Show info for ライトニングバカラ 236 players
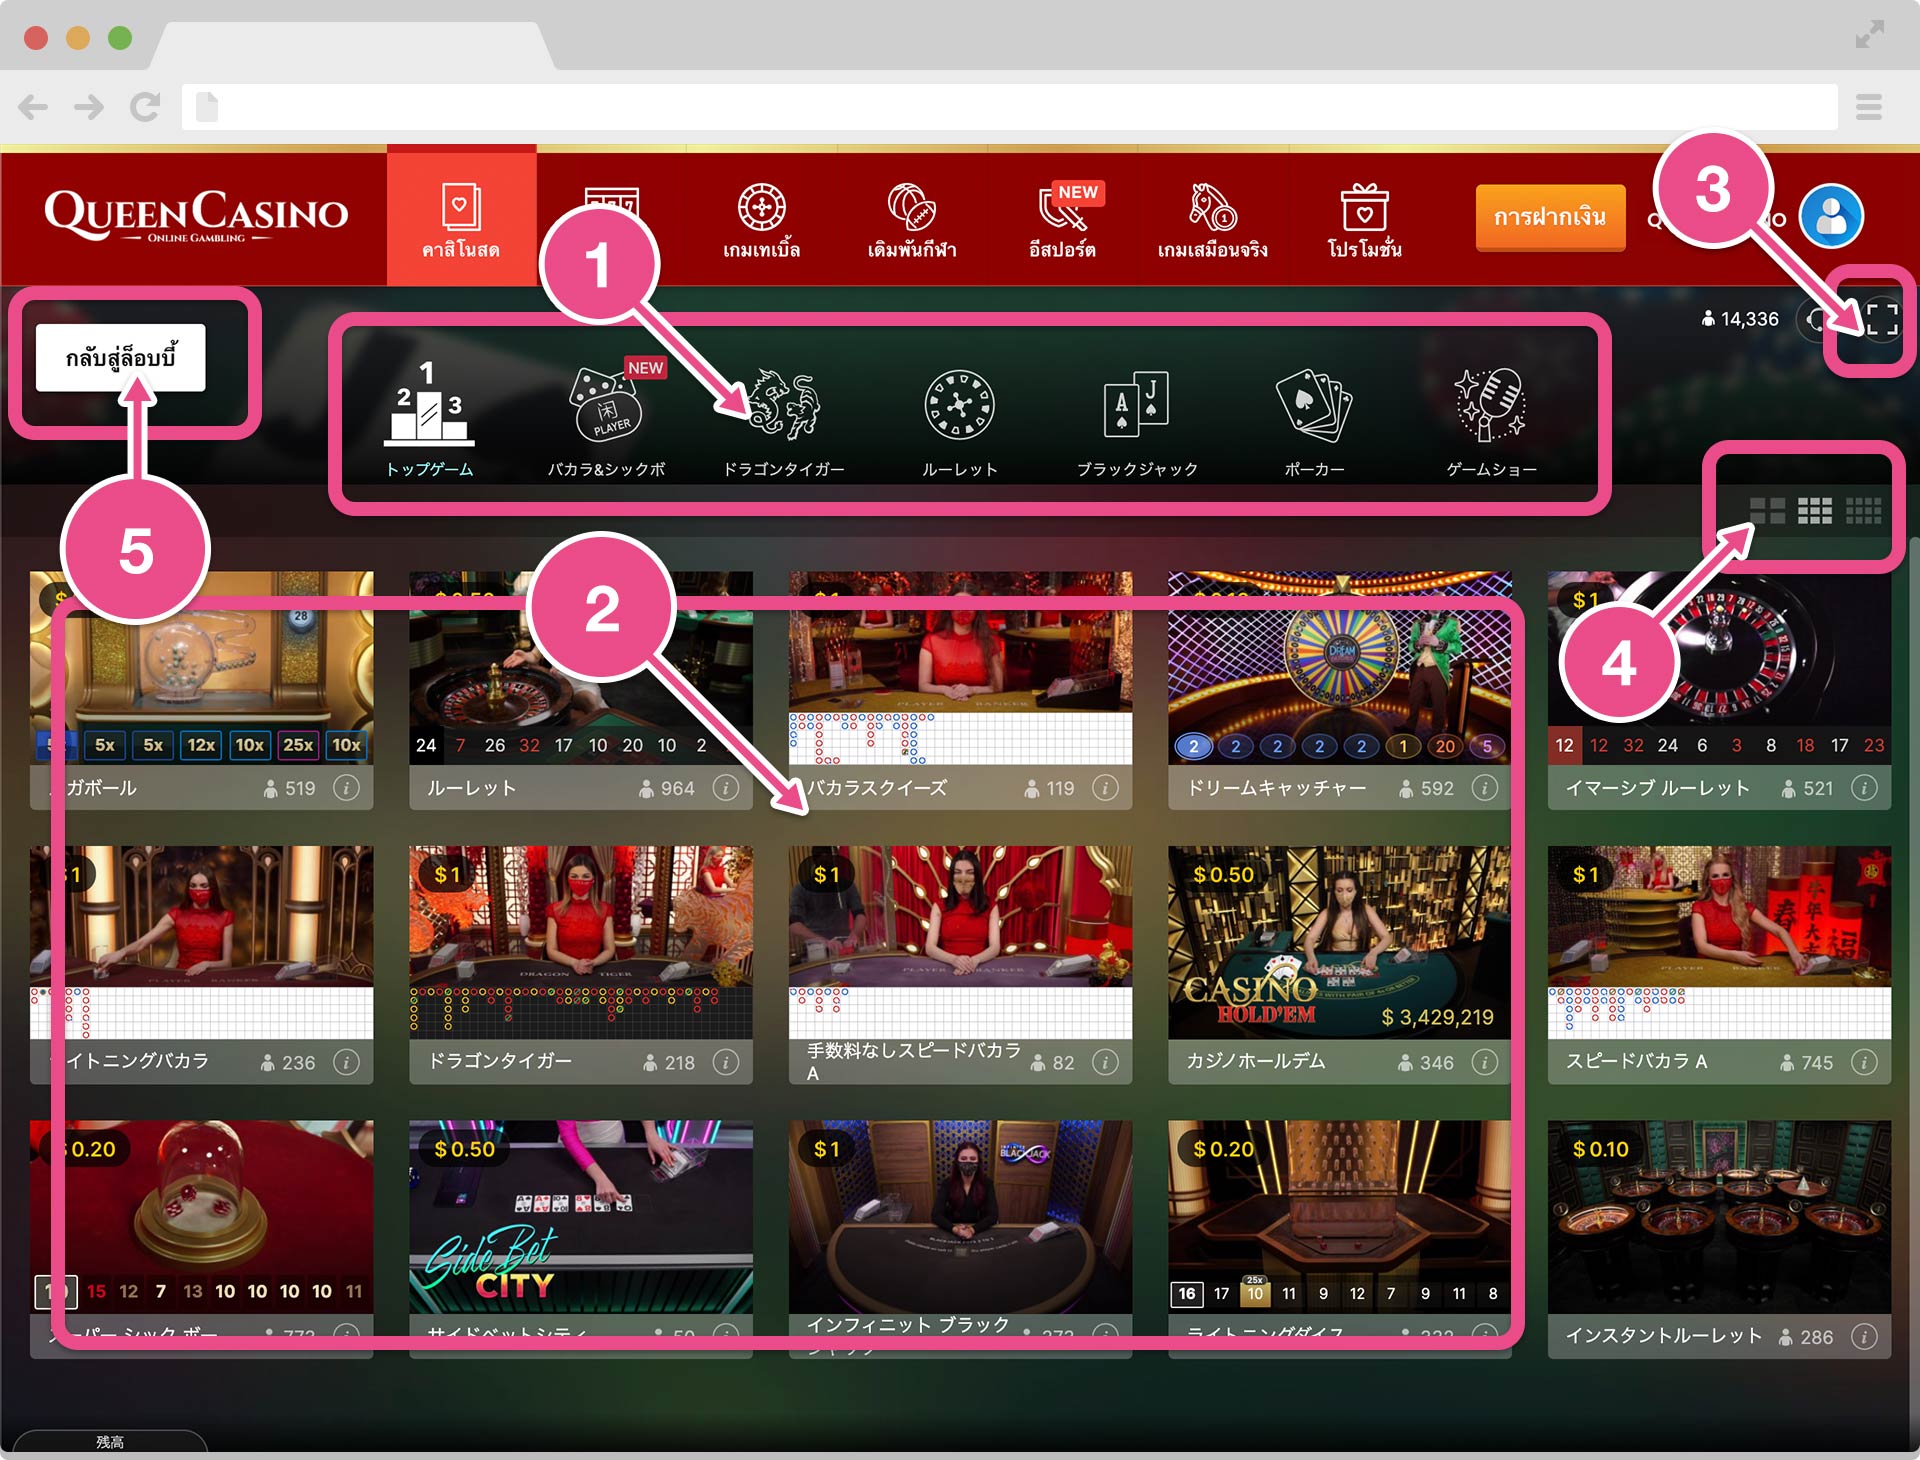The image size is (1920, 1460). pyautogui.click(x=346, y=1062)
